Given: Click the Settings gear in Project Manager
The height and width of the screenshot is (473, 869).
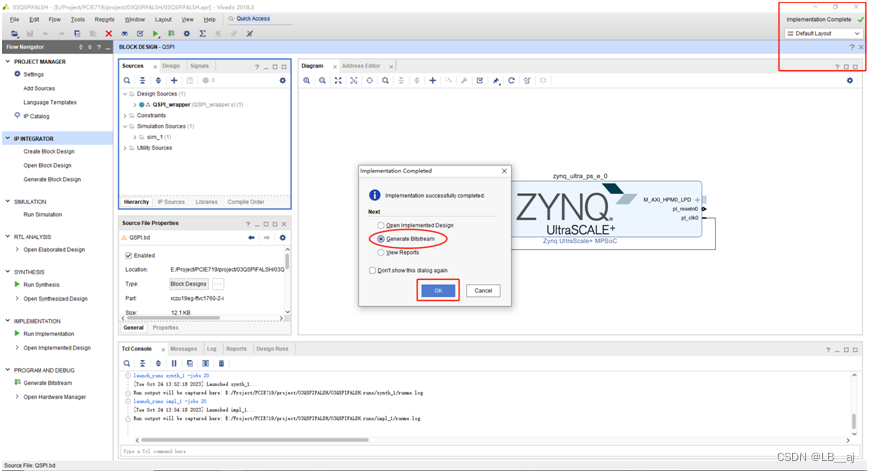Looking at the screenshot, I should click(x=17, y=74).
